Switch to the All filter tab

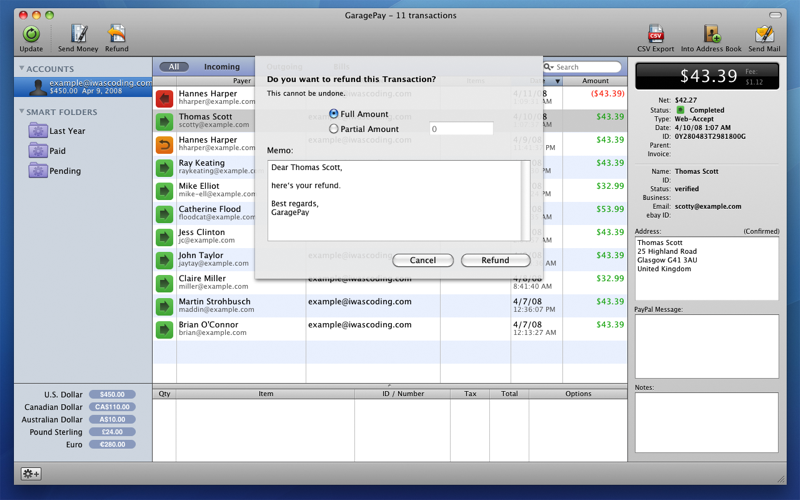click(x=173, y=67)
